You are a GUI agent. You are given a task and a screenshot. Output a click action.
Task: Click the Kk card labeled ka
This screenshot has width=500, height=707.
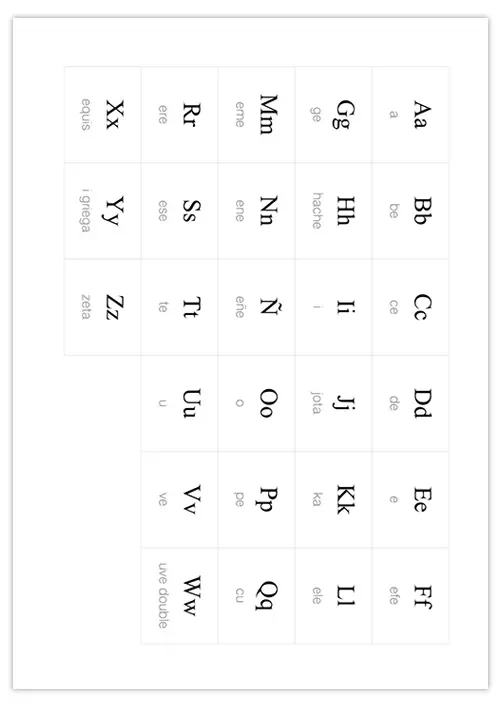coord(334,500)
